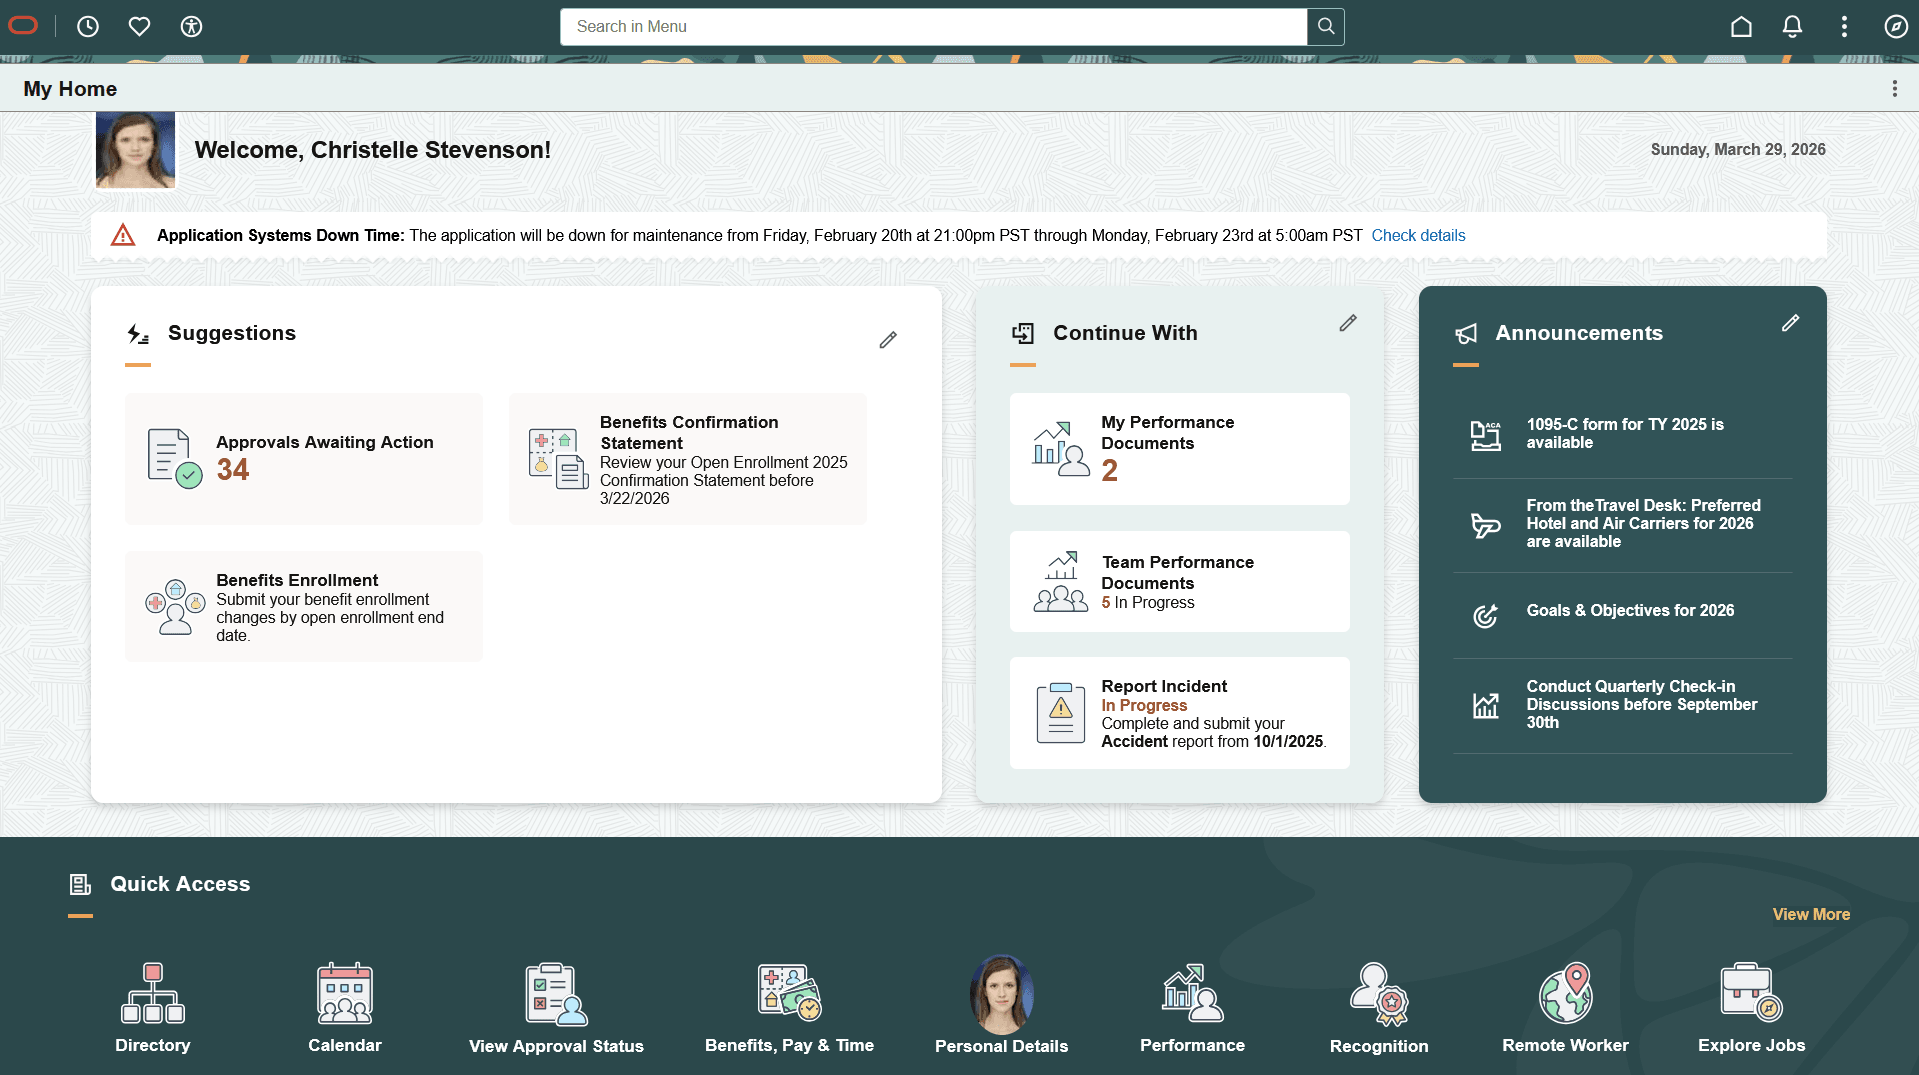
Task: Click the Approvals document check icon
Action: tap(175, 459)
